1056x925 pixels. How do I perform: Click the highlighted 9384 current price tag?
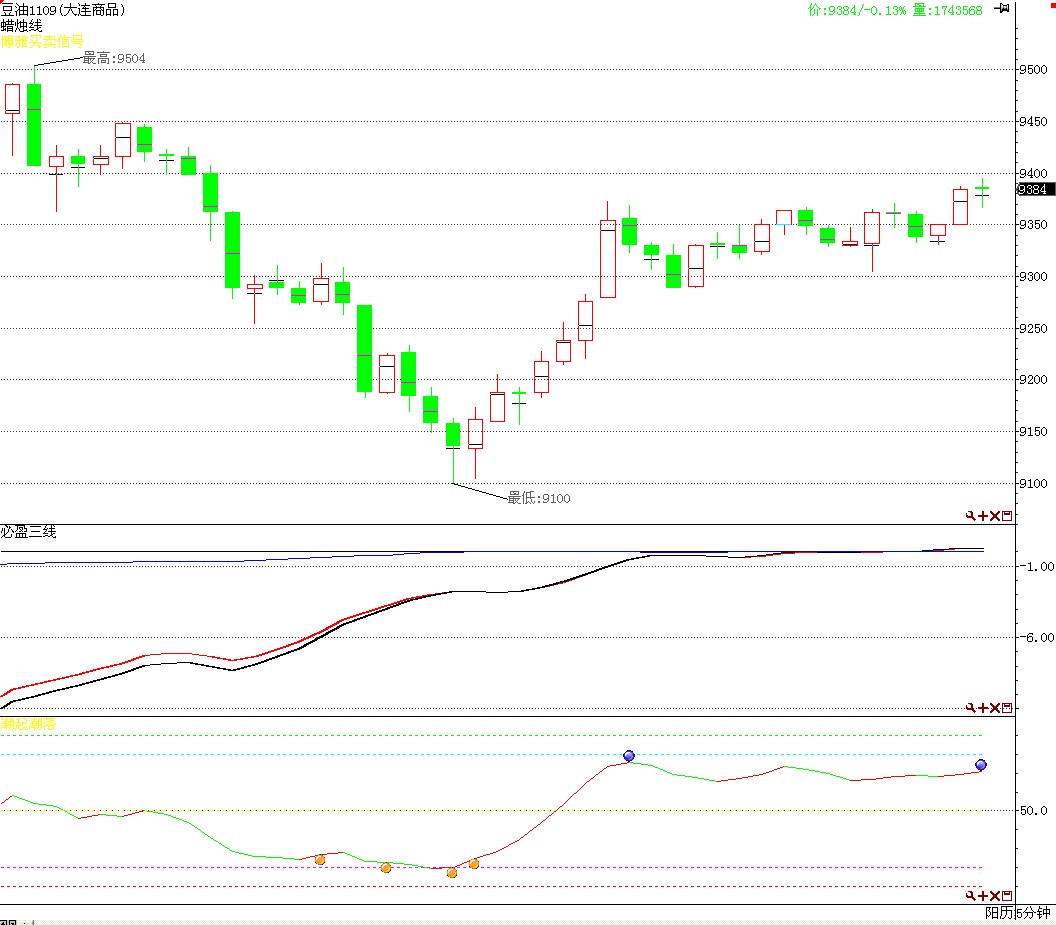(1035, 189)
